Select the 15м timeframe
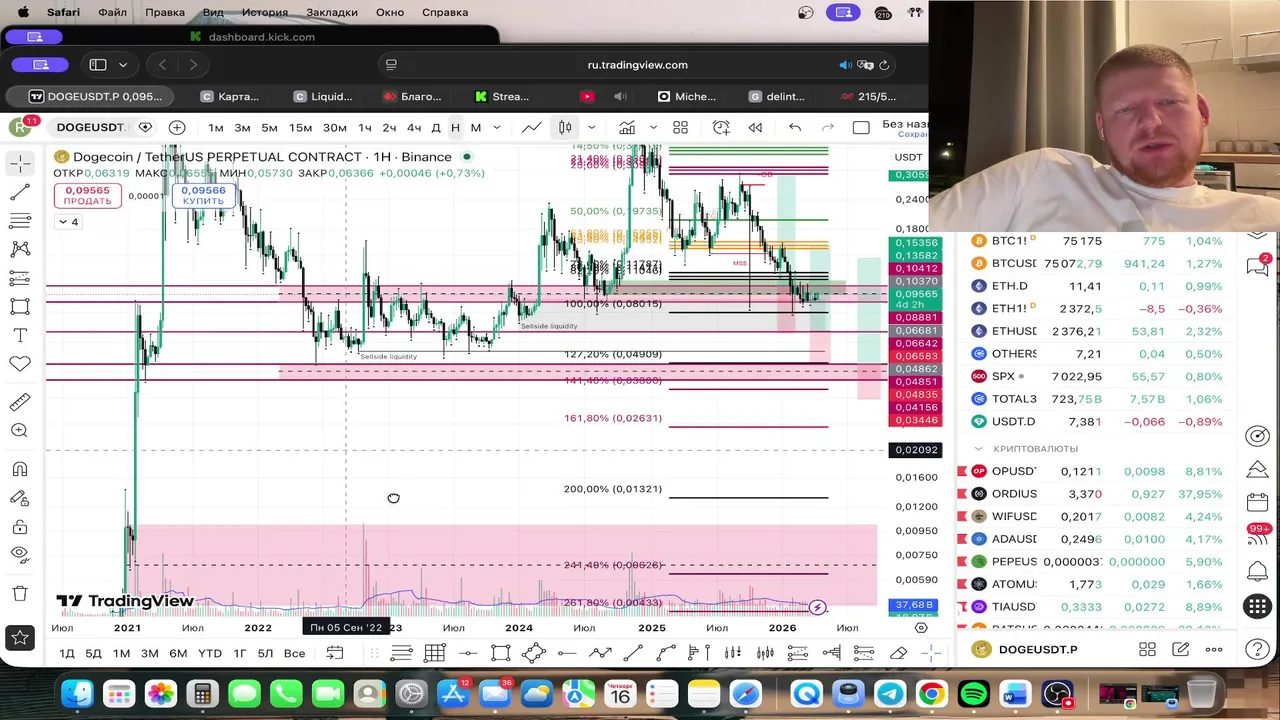 300,127
